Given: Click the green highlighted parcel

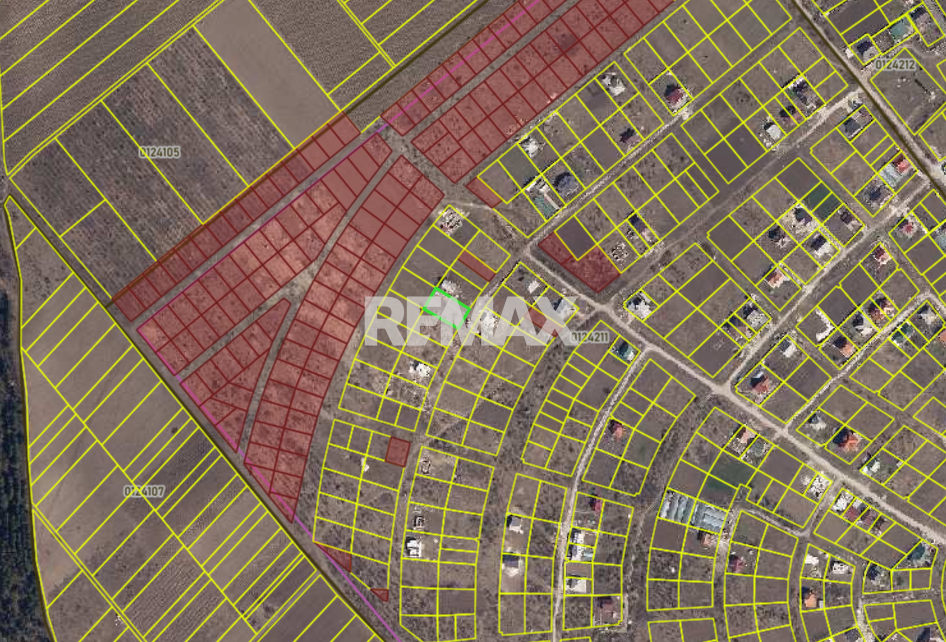Looking at the screenshot, I should coord(447,307).
